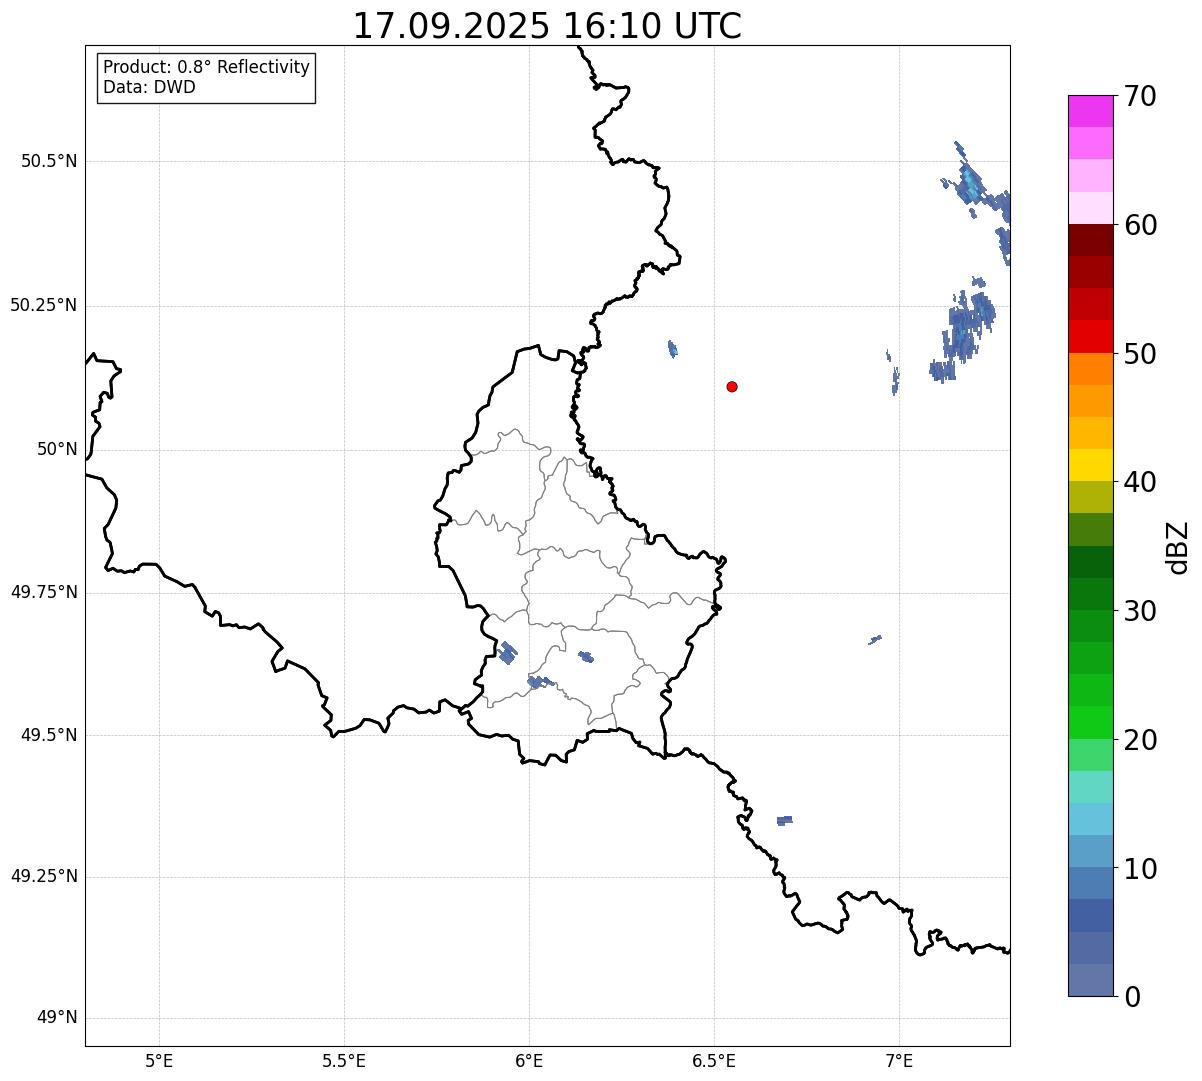Image resolution: width=1202 pixels, height=1081 pixels.
Task: Click the small echo left of the red dot
Action: click(672, 349)
